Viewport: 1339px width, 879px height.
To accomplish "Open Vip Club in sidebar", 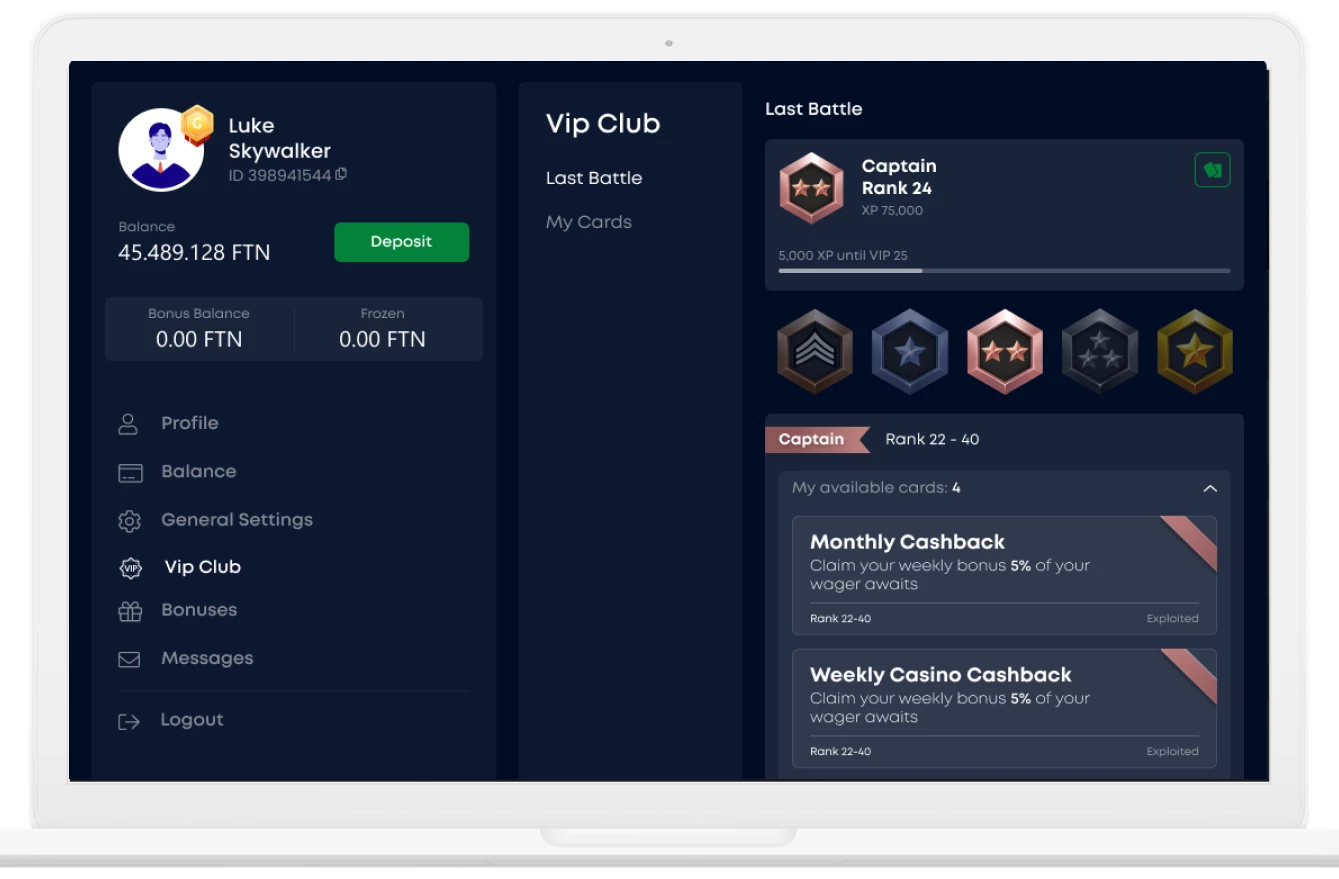I will 202,567.
